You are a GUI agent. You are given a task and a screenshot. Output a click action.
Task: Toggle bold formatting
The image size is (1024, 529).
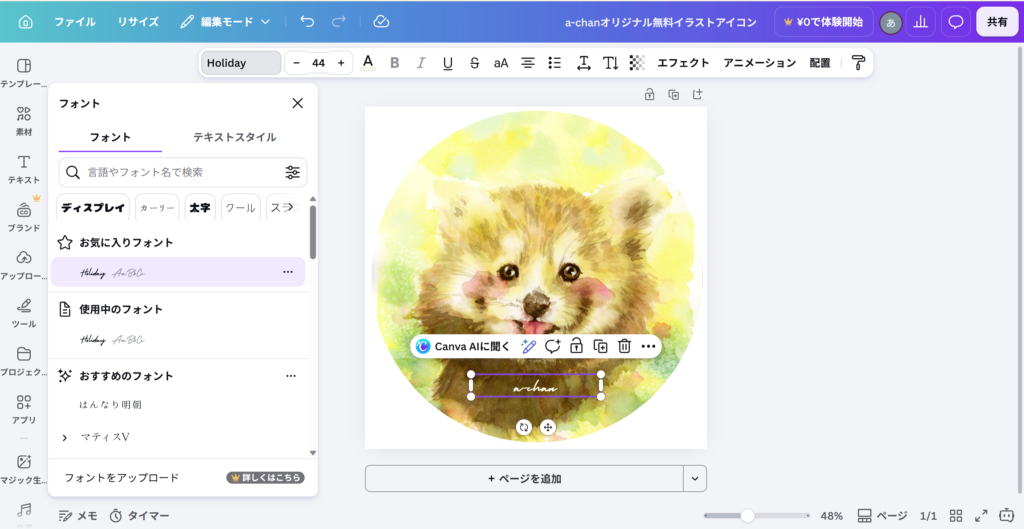point(394,63)
